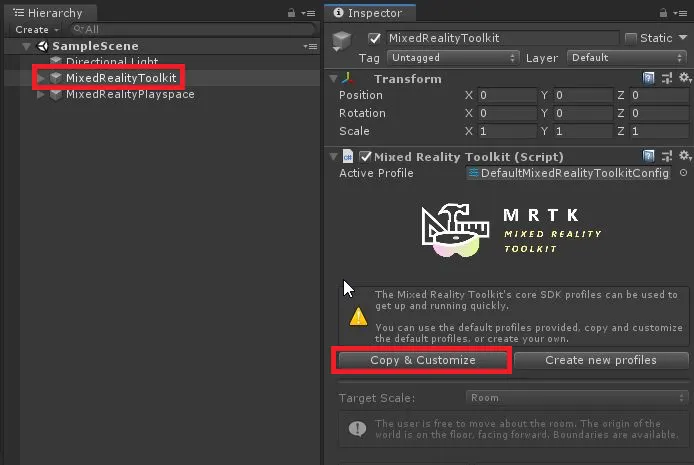Click the Active Profile object field
Viewport: 694px width, 465px height.
[569, 173]
